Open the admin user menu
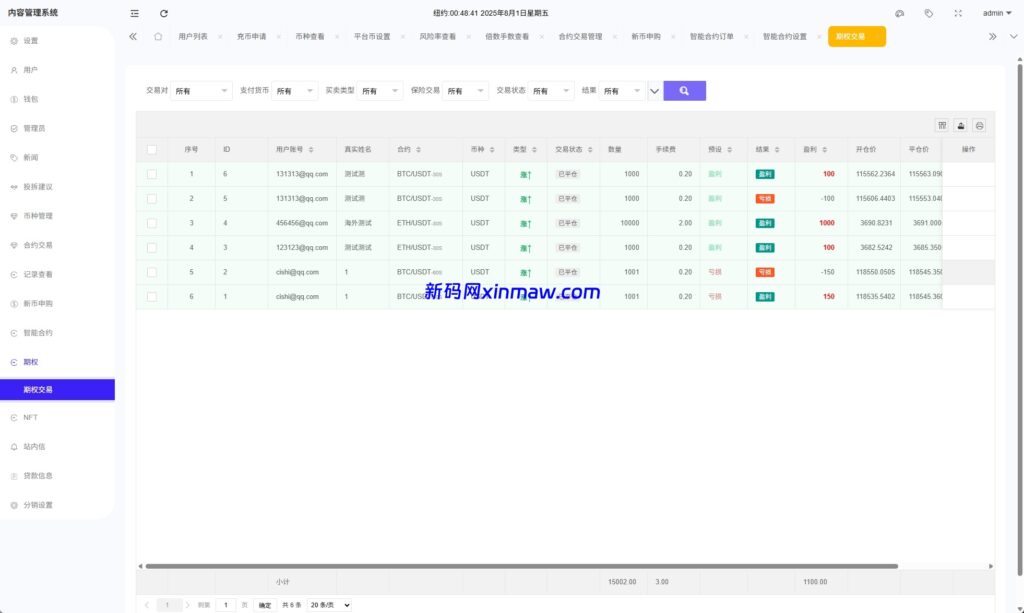 [996, 13]
